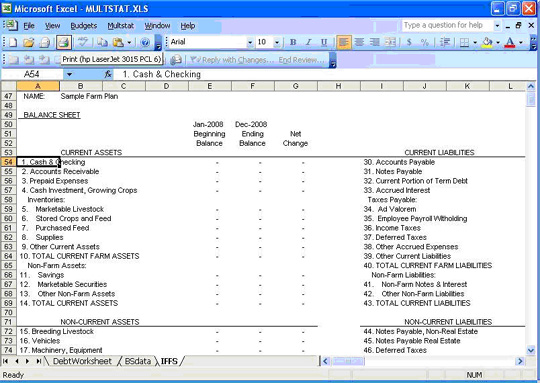540x383 pixels.
Task: Open the Arial font name dropdown
Action: tap(250, 42)
